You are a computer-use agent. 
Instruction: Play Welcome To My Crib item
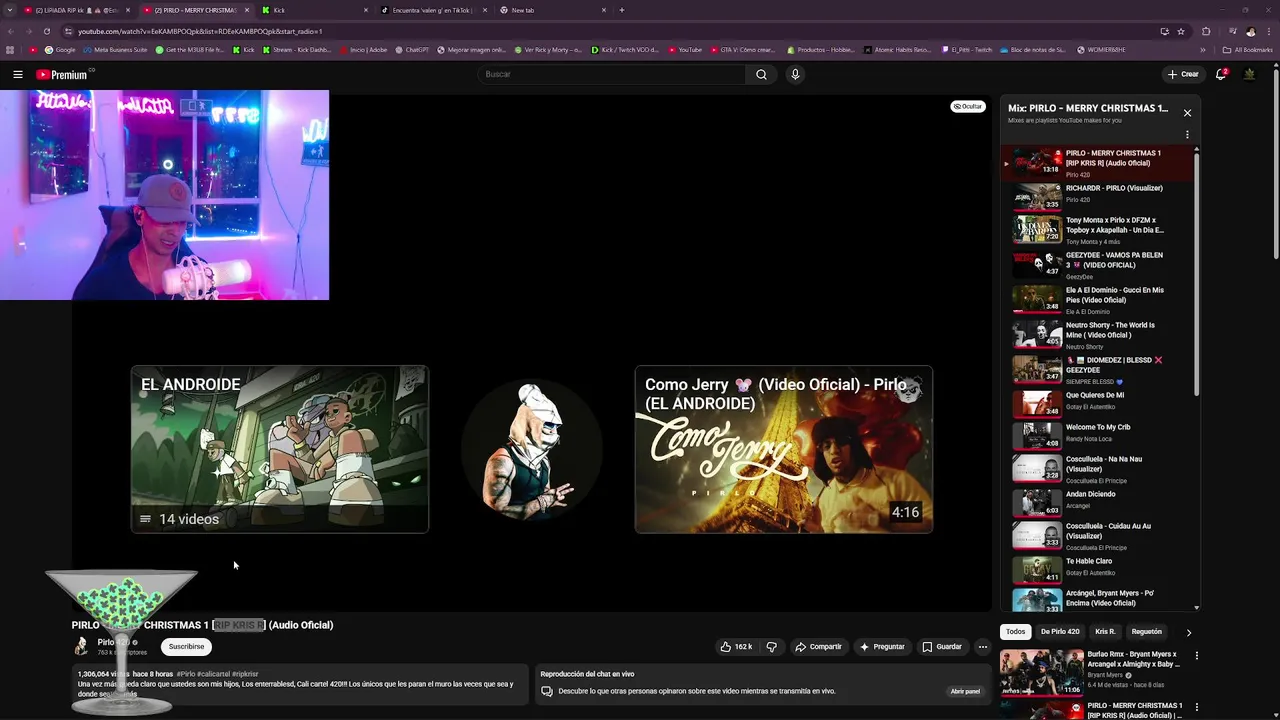[x=1098, y=436]
